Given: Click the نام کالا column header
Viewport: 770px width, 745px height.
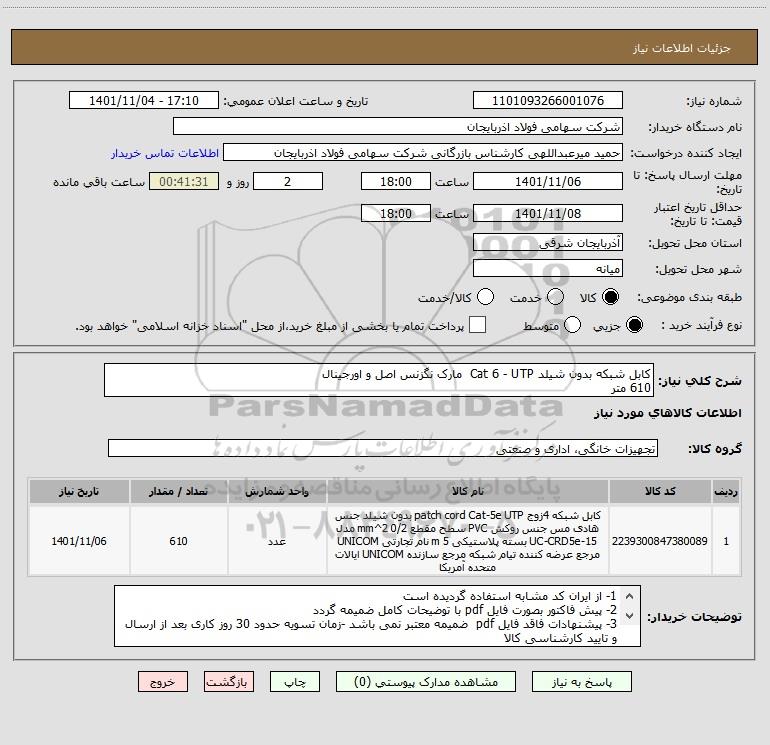Looking at the screenshot, I should click(468, 491).
